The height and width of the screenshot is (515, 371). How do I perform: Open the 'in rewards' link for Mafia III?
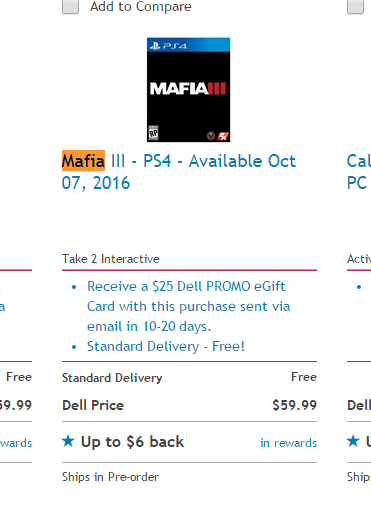point(288,443)
